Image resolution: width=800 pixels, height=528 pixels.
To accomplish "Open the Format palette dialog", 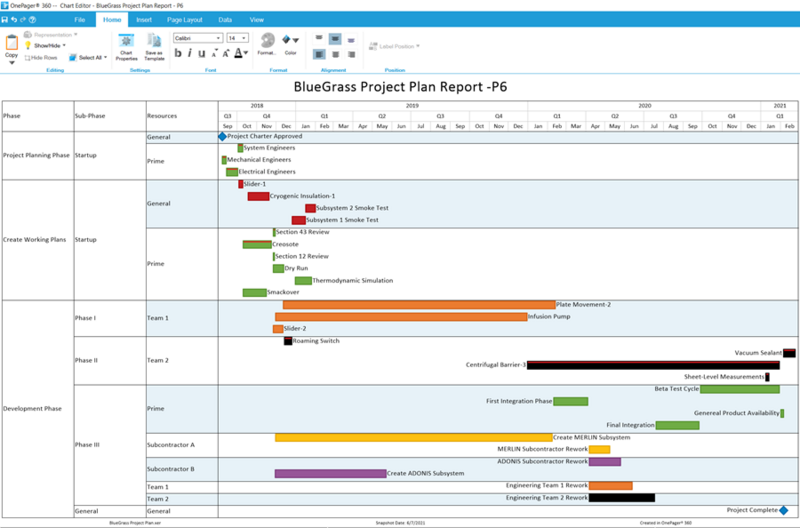I will click(267, 40).
